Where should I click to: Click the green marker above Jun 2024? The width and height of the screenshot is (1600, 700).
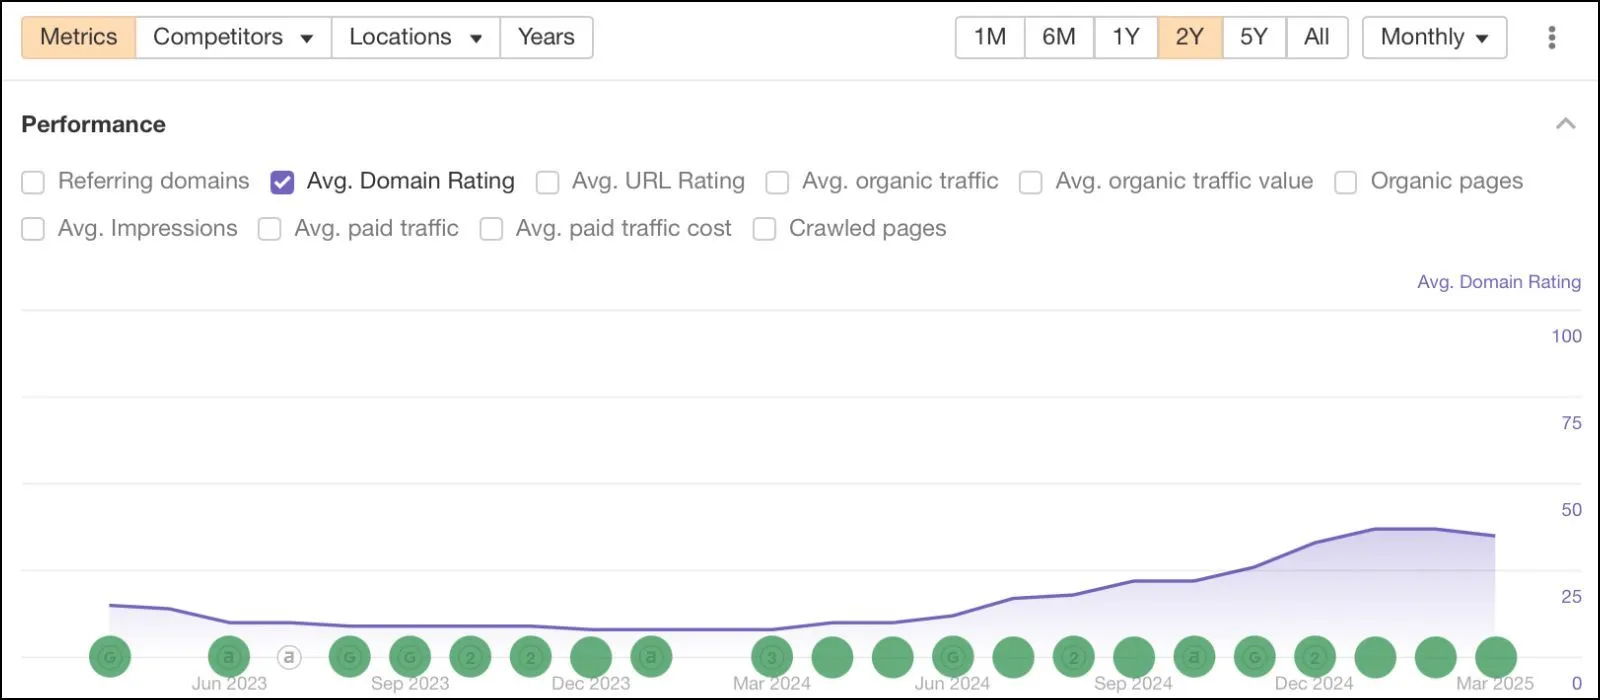(953, 657)
